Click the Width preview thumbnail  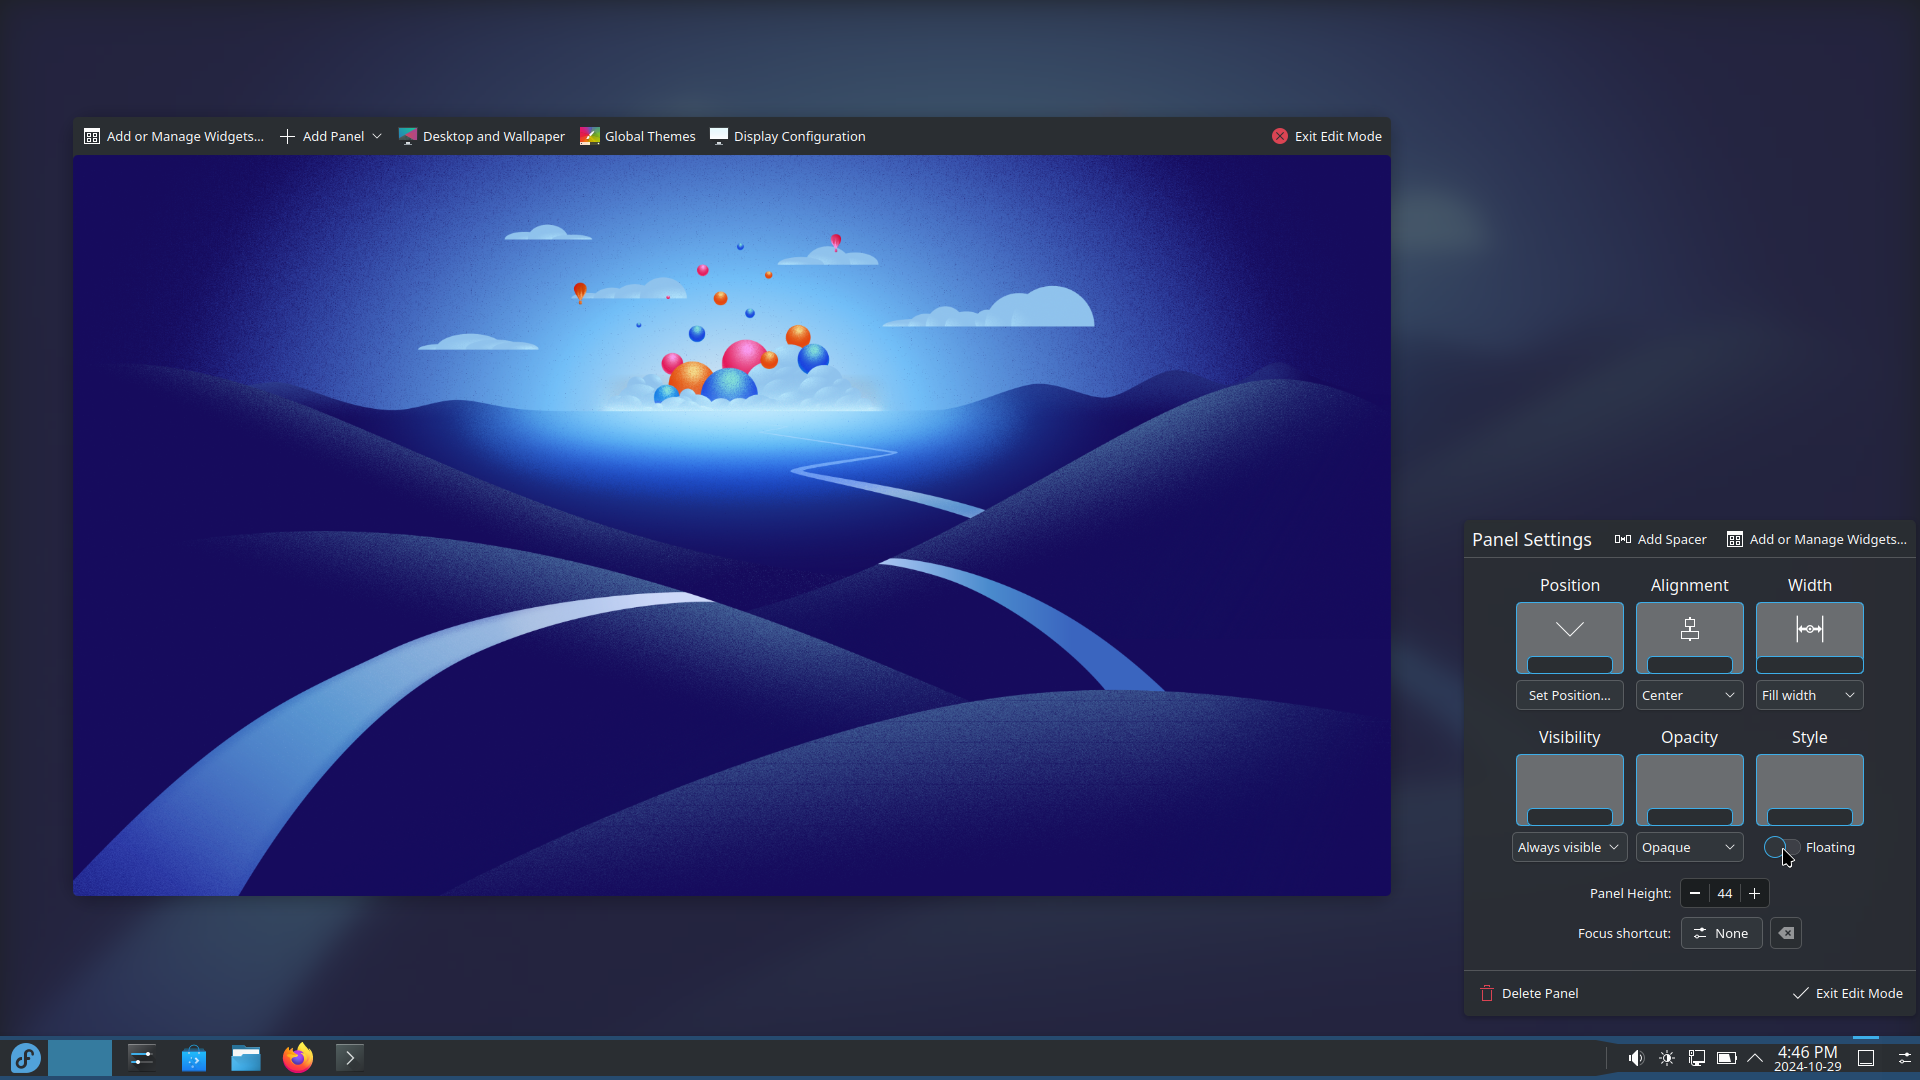click(1809, 638)
